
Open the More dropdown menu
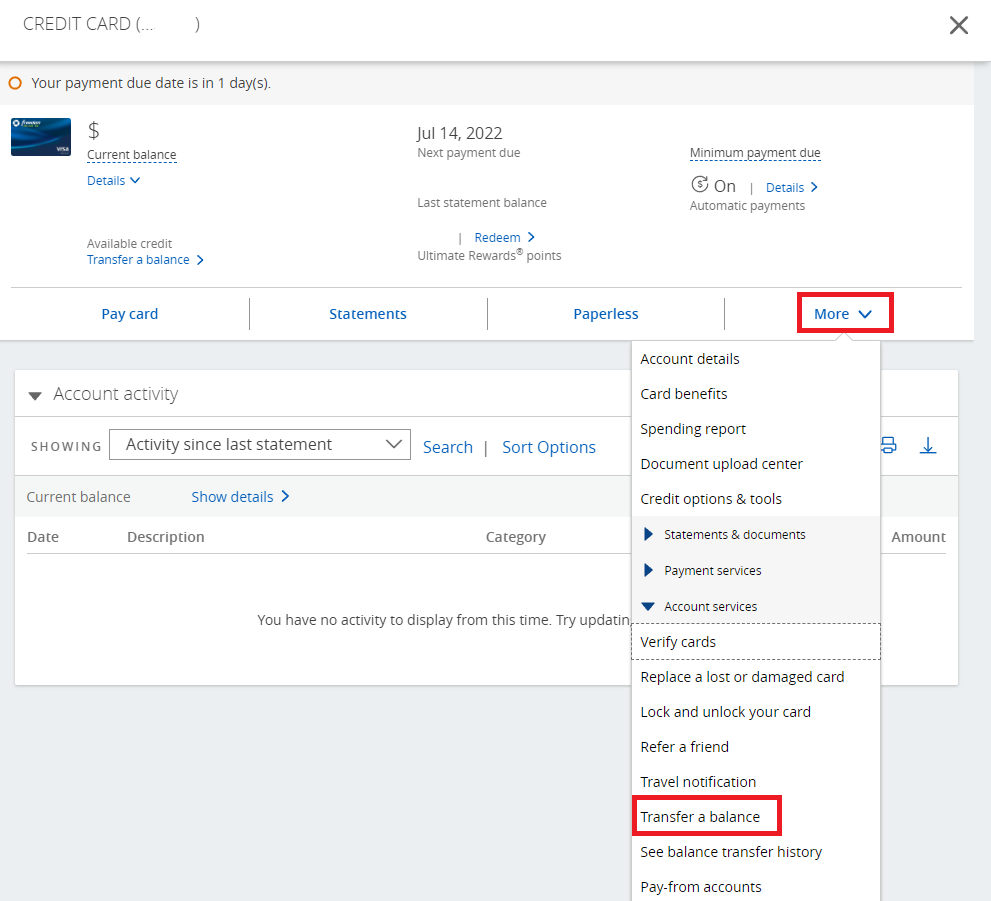845,313
